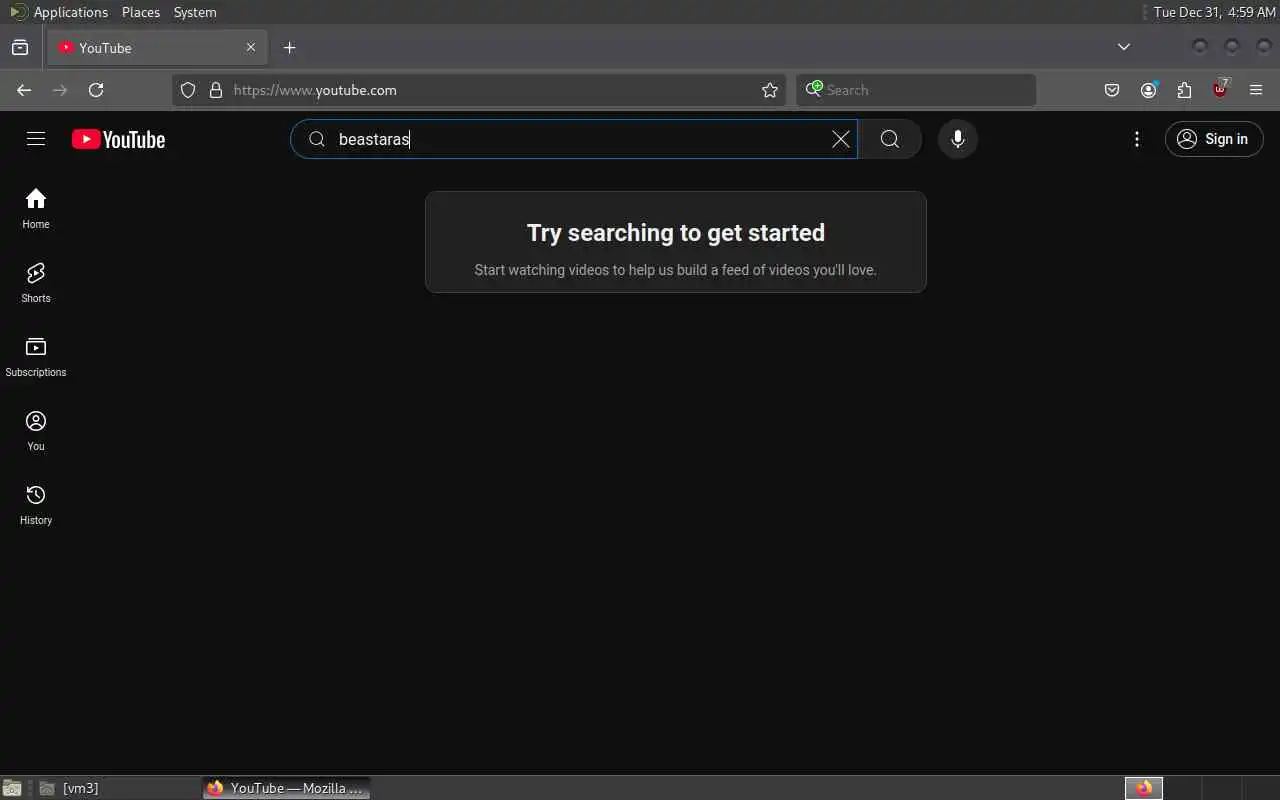Reload the page
The image size is (1280, 800).
click(x=96, y=90)
